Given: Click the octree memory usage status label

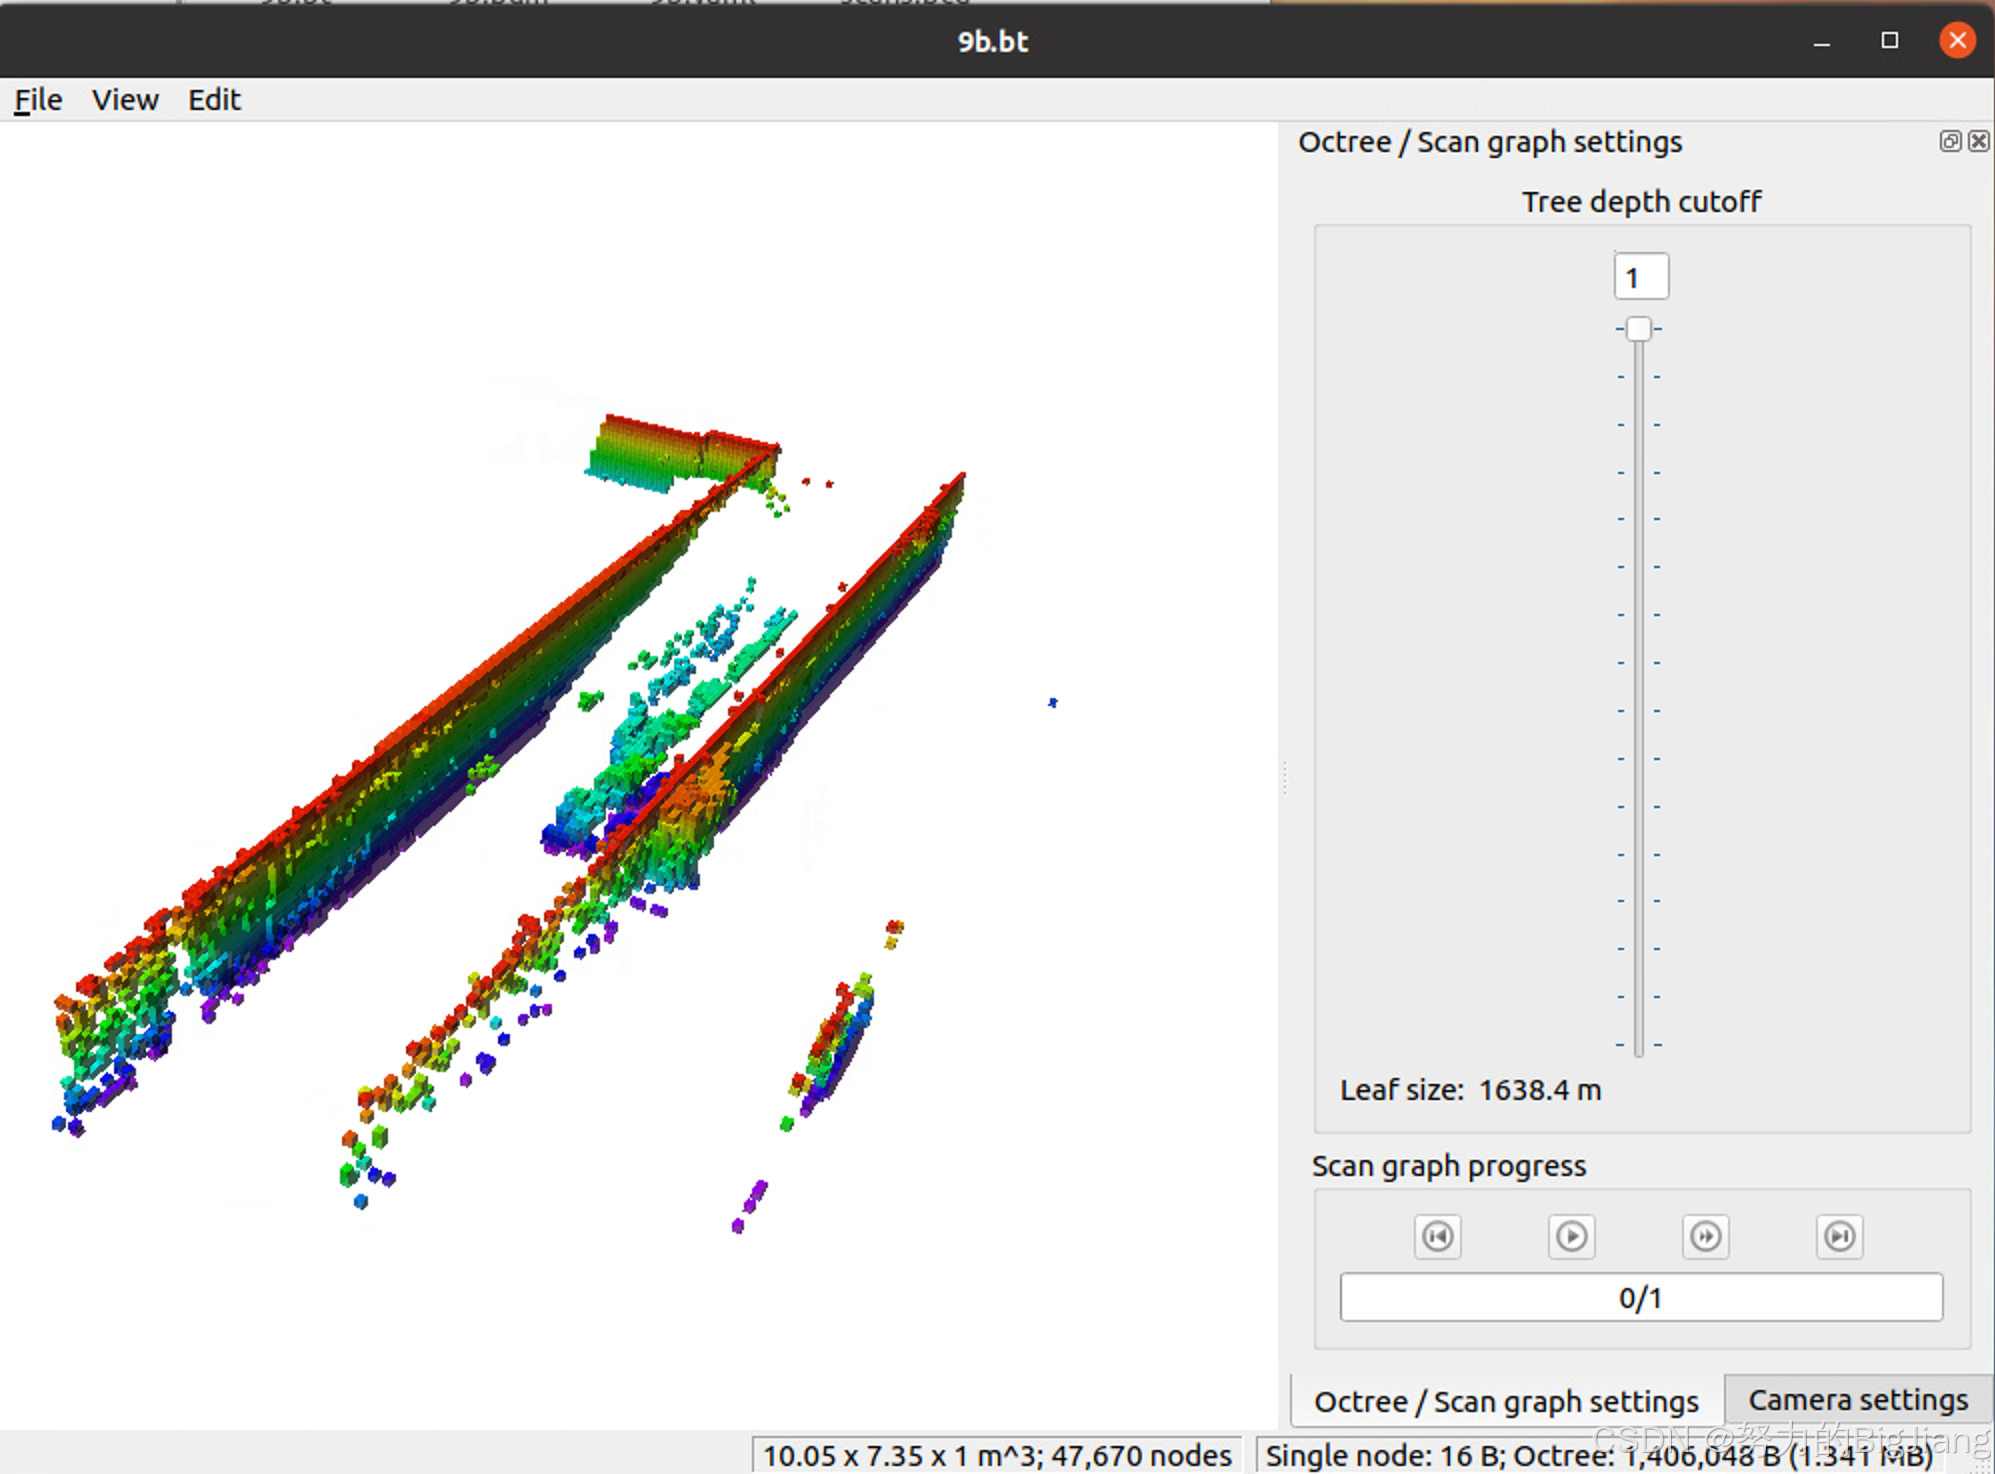Looking at the screenshot, I should point(1600,1455).
